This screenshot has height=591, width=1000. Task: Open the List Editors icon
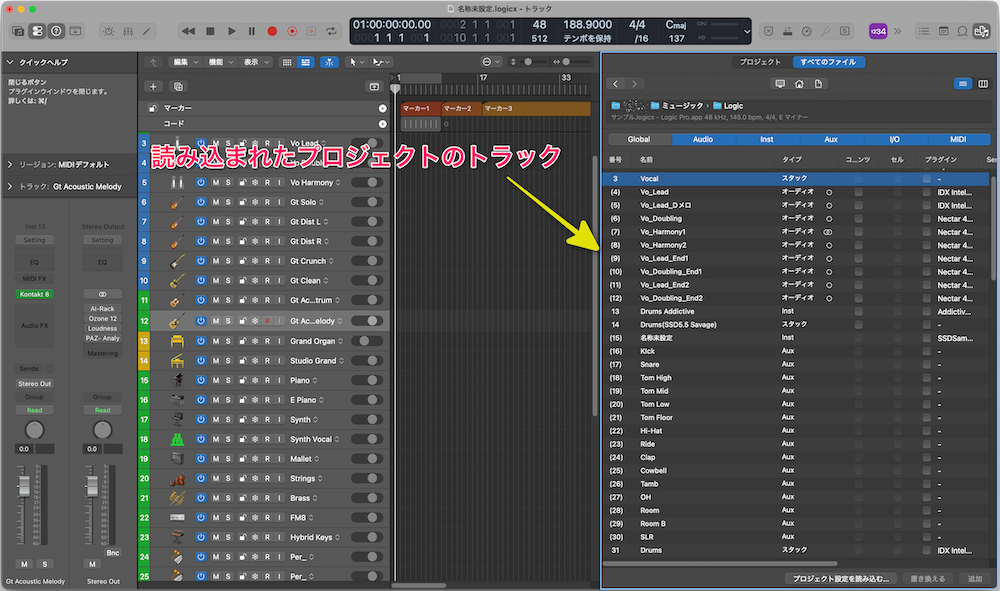click(923, 31)
